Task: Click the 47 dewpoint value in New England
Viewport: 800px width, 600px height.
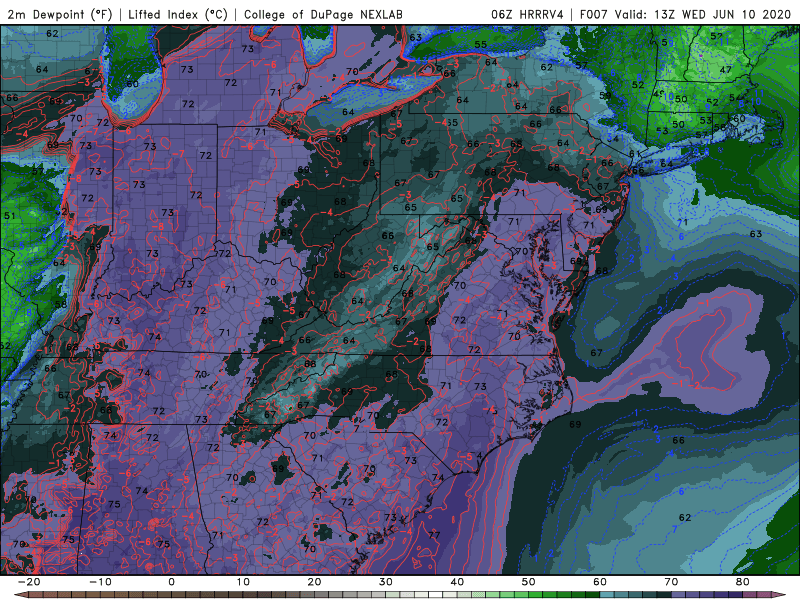Action: tap(726, 70)
